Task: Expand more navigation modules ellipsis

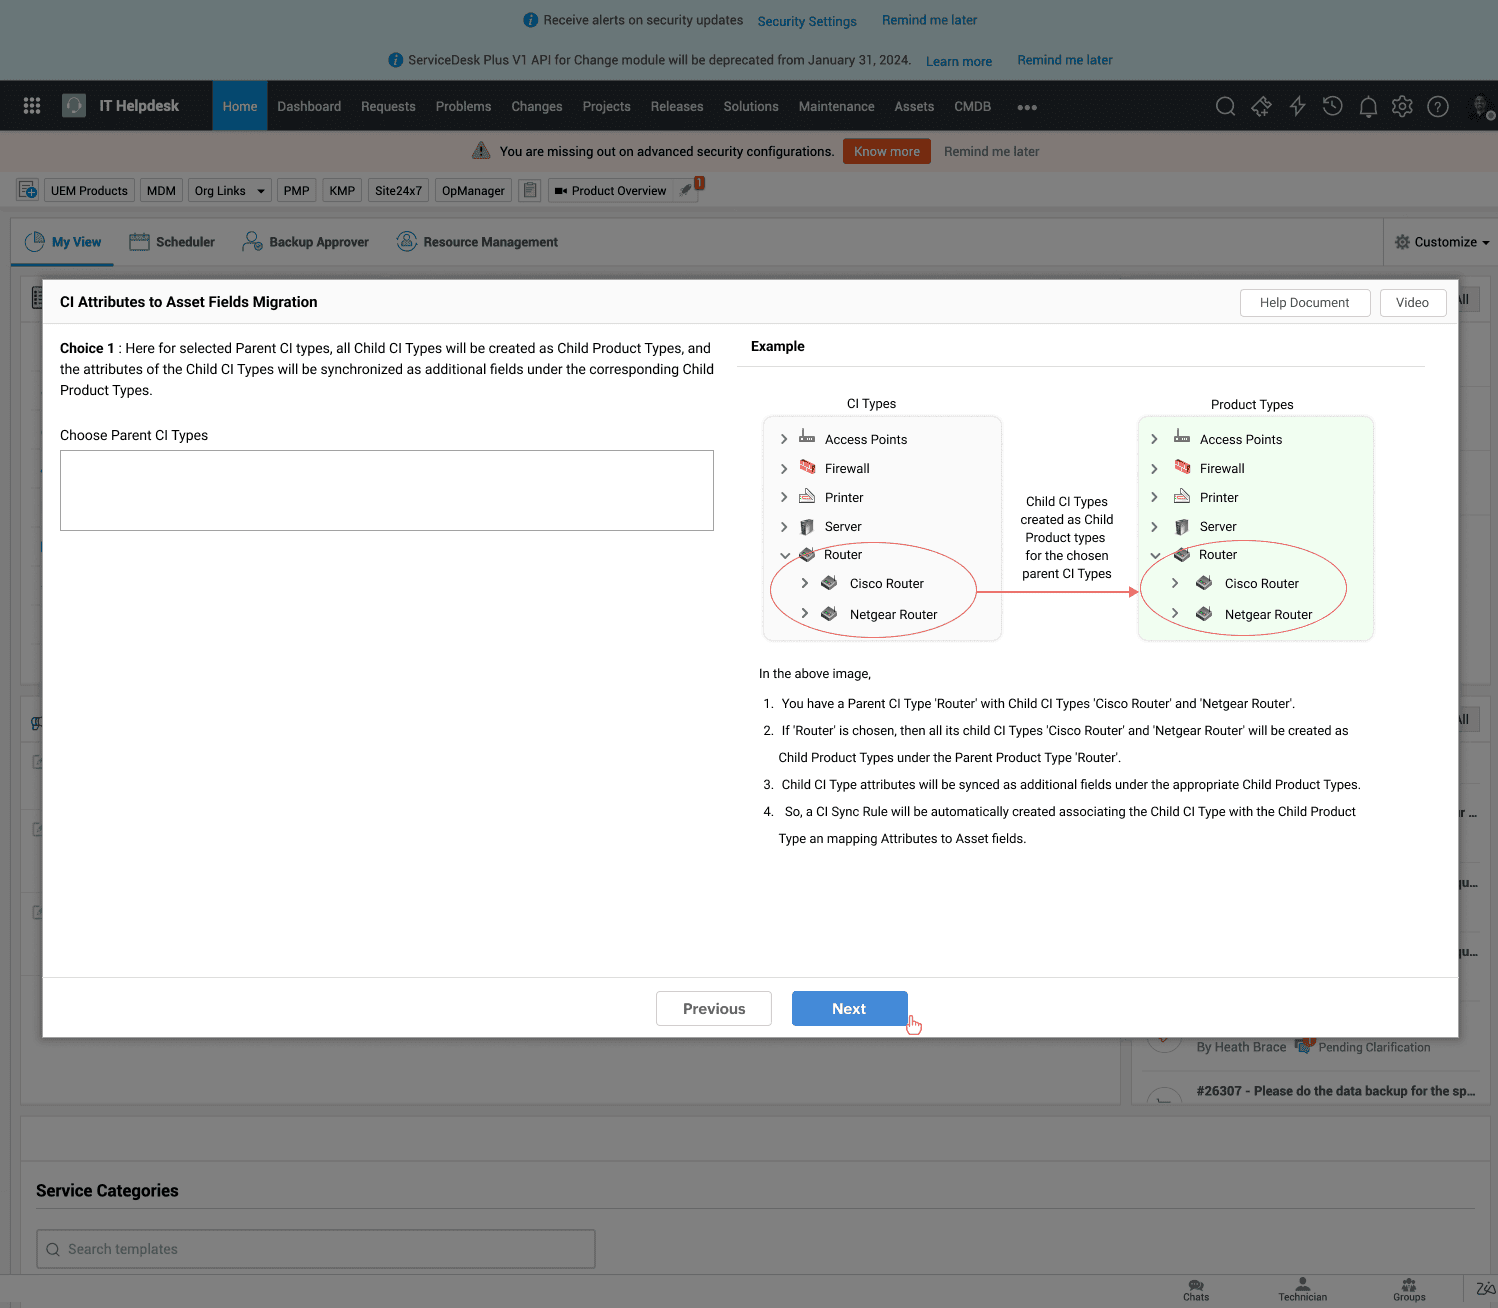Action: pyautogui.click(x=1027, y=107)
